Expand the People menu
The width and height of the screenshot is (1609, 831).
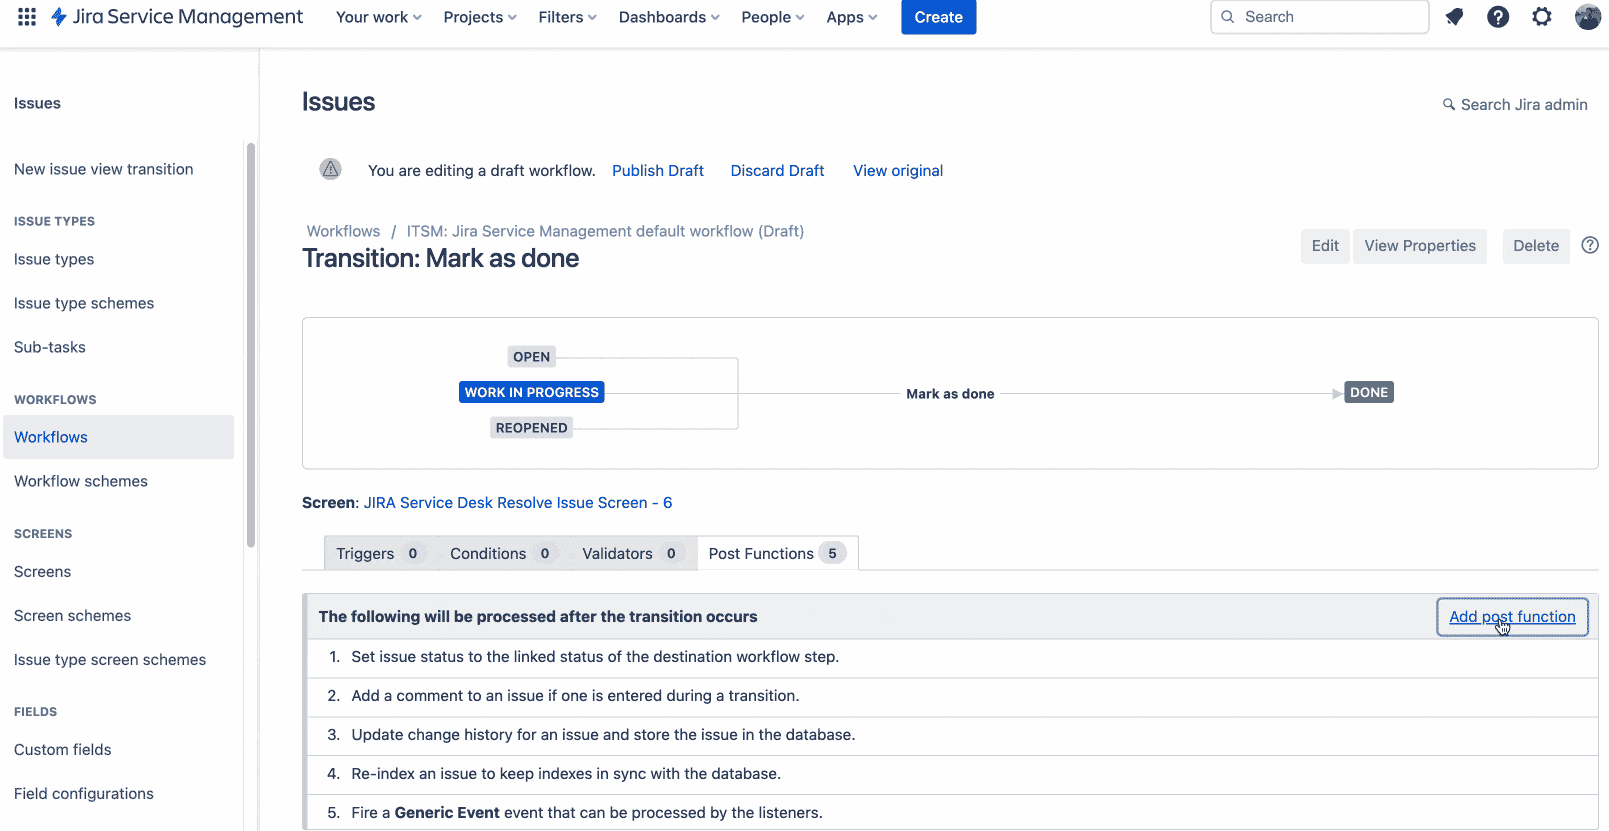pyautogui.click(x=773, y=17)
